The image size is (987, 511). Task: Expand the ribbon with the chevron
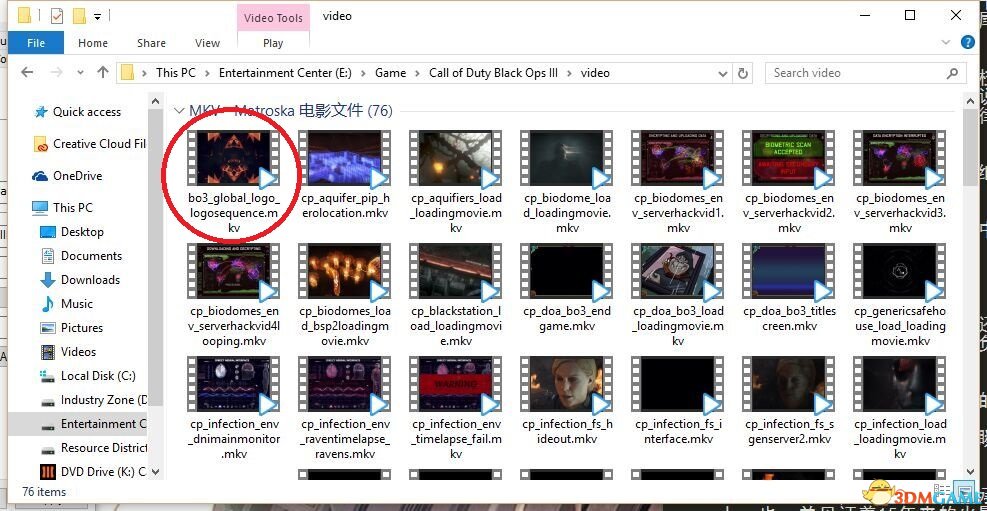point(945,42)
